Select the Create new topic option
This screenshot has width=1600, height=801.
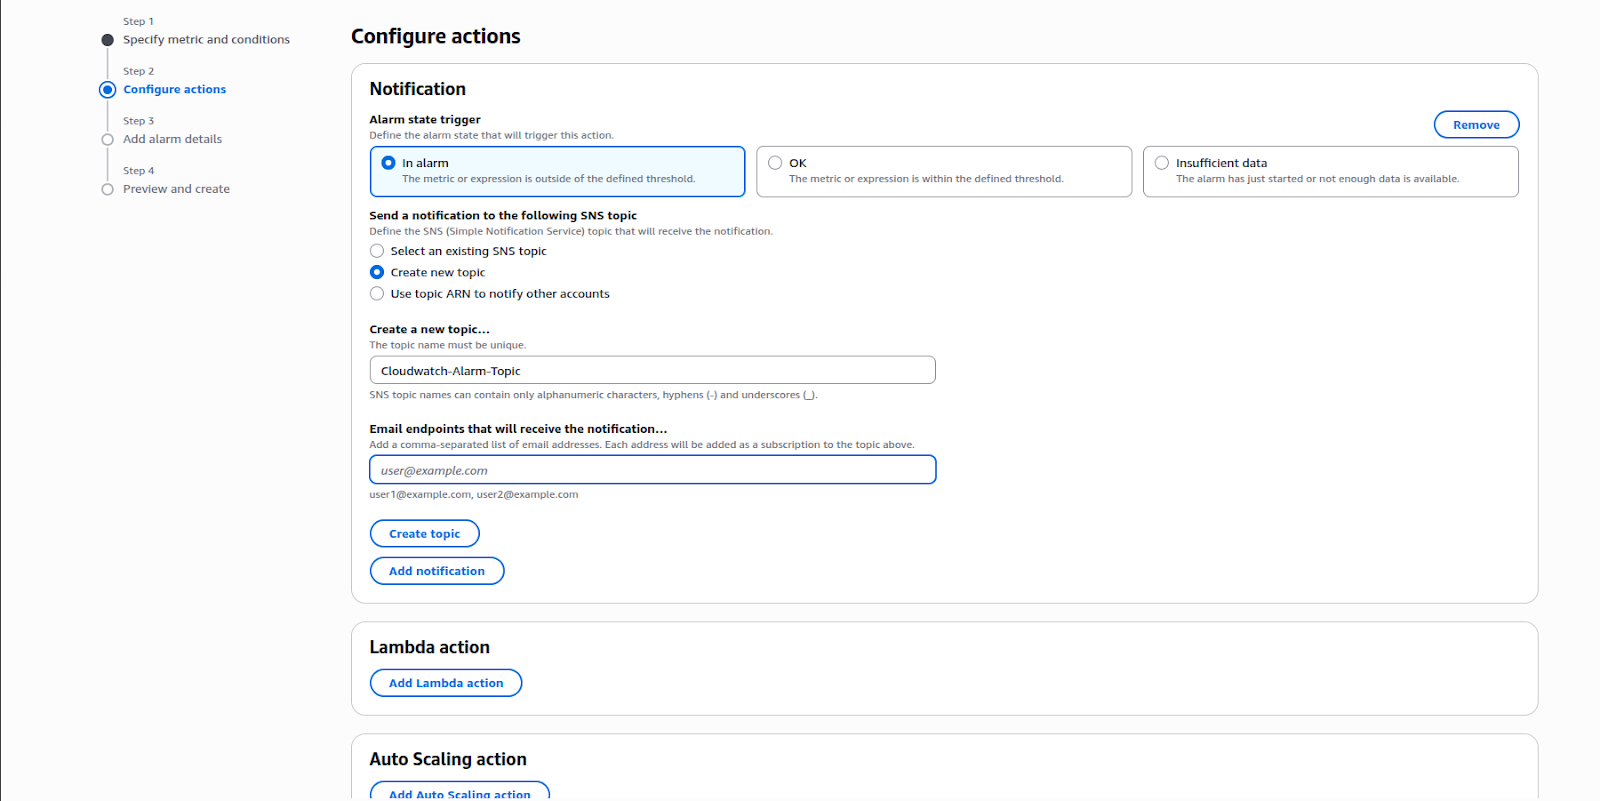[377, 272]
